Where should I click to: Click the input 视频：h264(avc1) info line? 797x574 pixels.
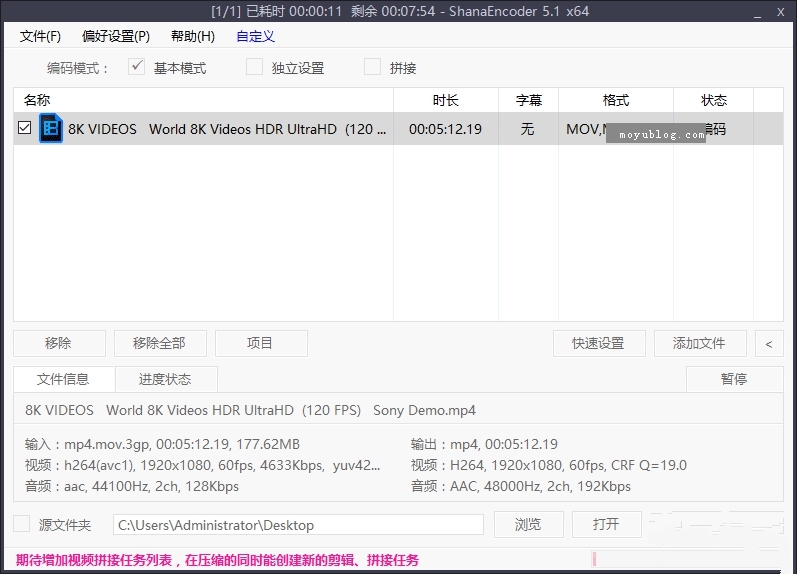202,465
